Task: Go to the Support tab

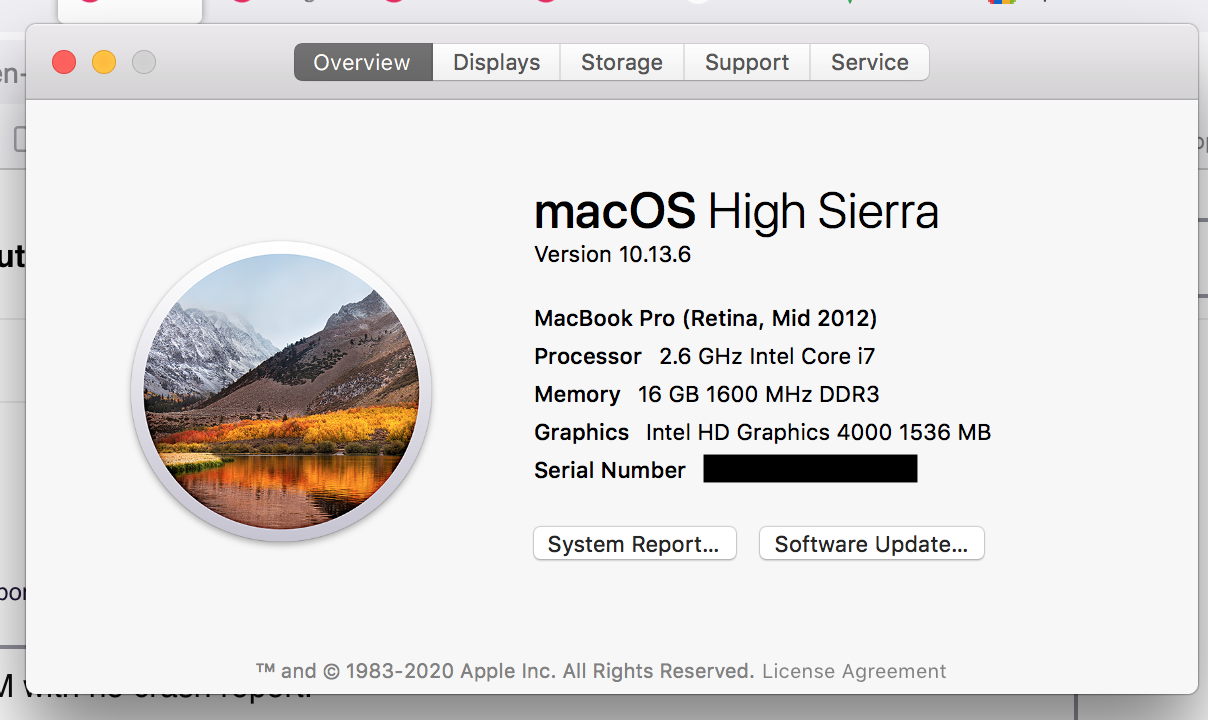Action: [747, 62]
